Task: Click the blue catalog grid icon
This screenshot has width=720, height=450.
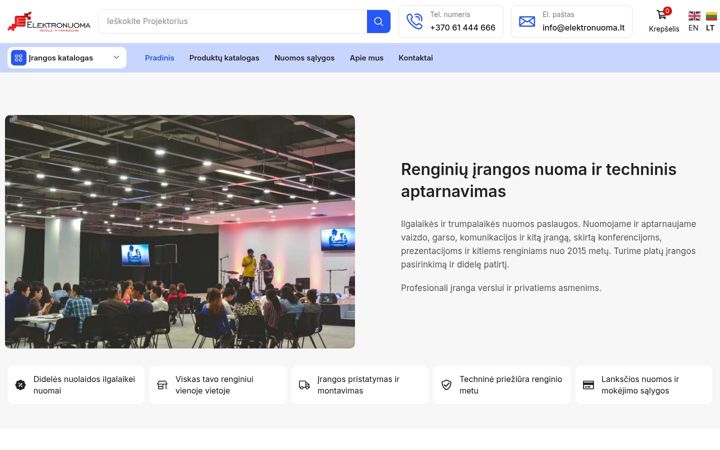Action: (x=18, y=58)
